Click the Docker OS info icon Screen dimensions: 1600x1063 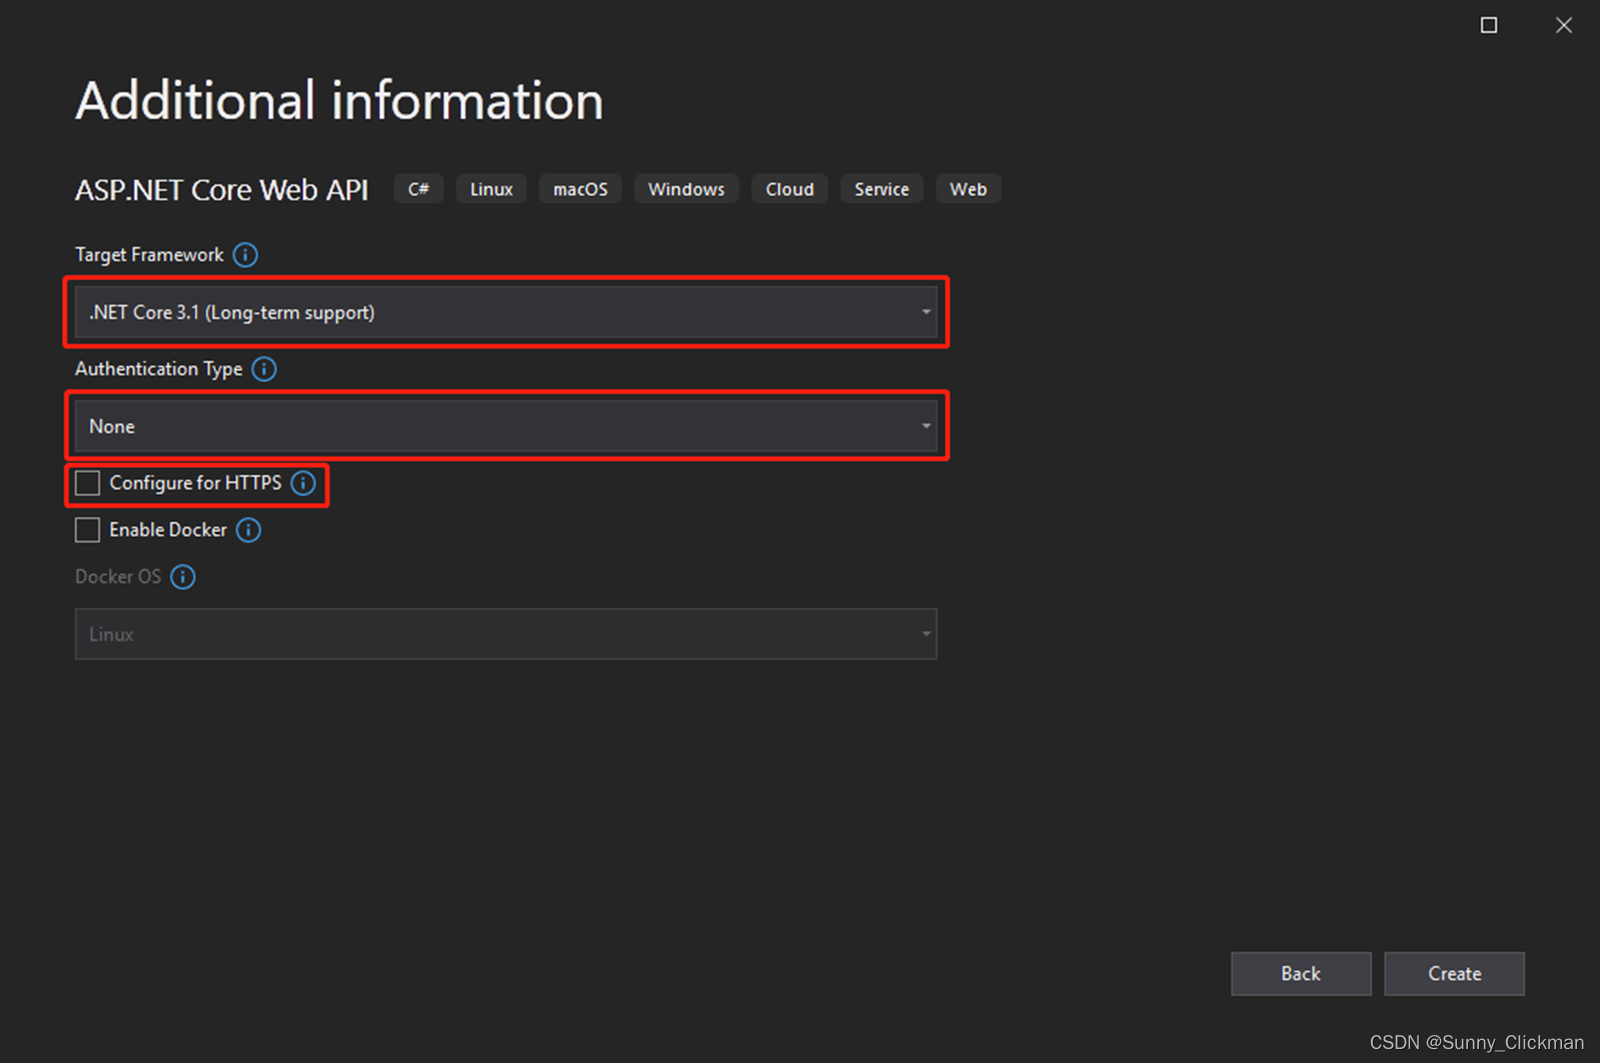pos(183,577)
